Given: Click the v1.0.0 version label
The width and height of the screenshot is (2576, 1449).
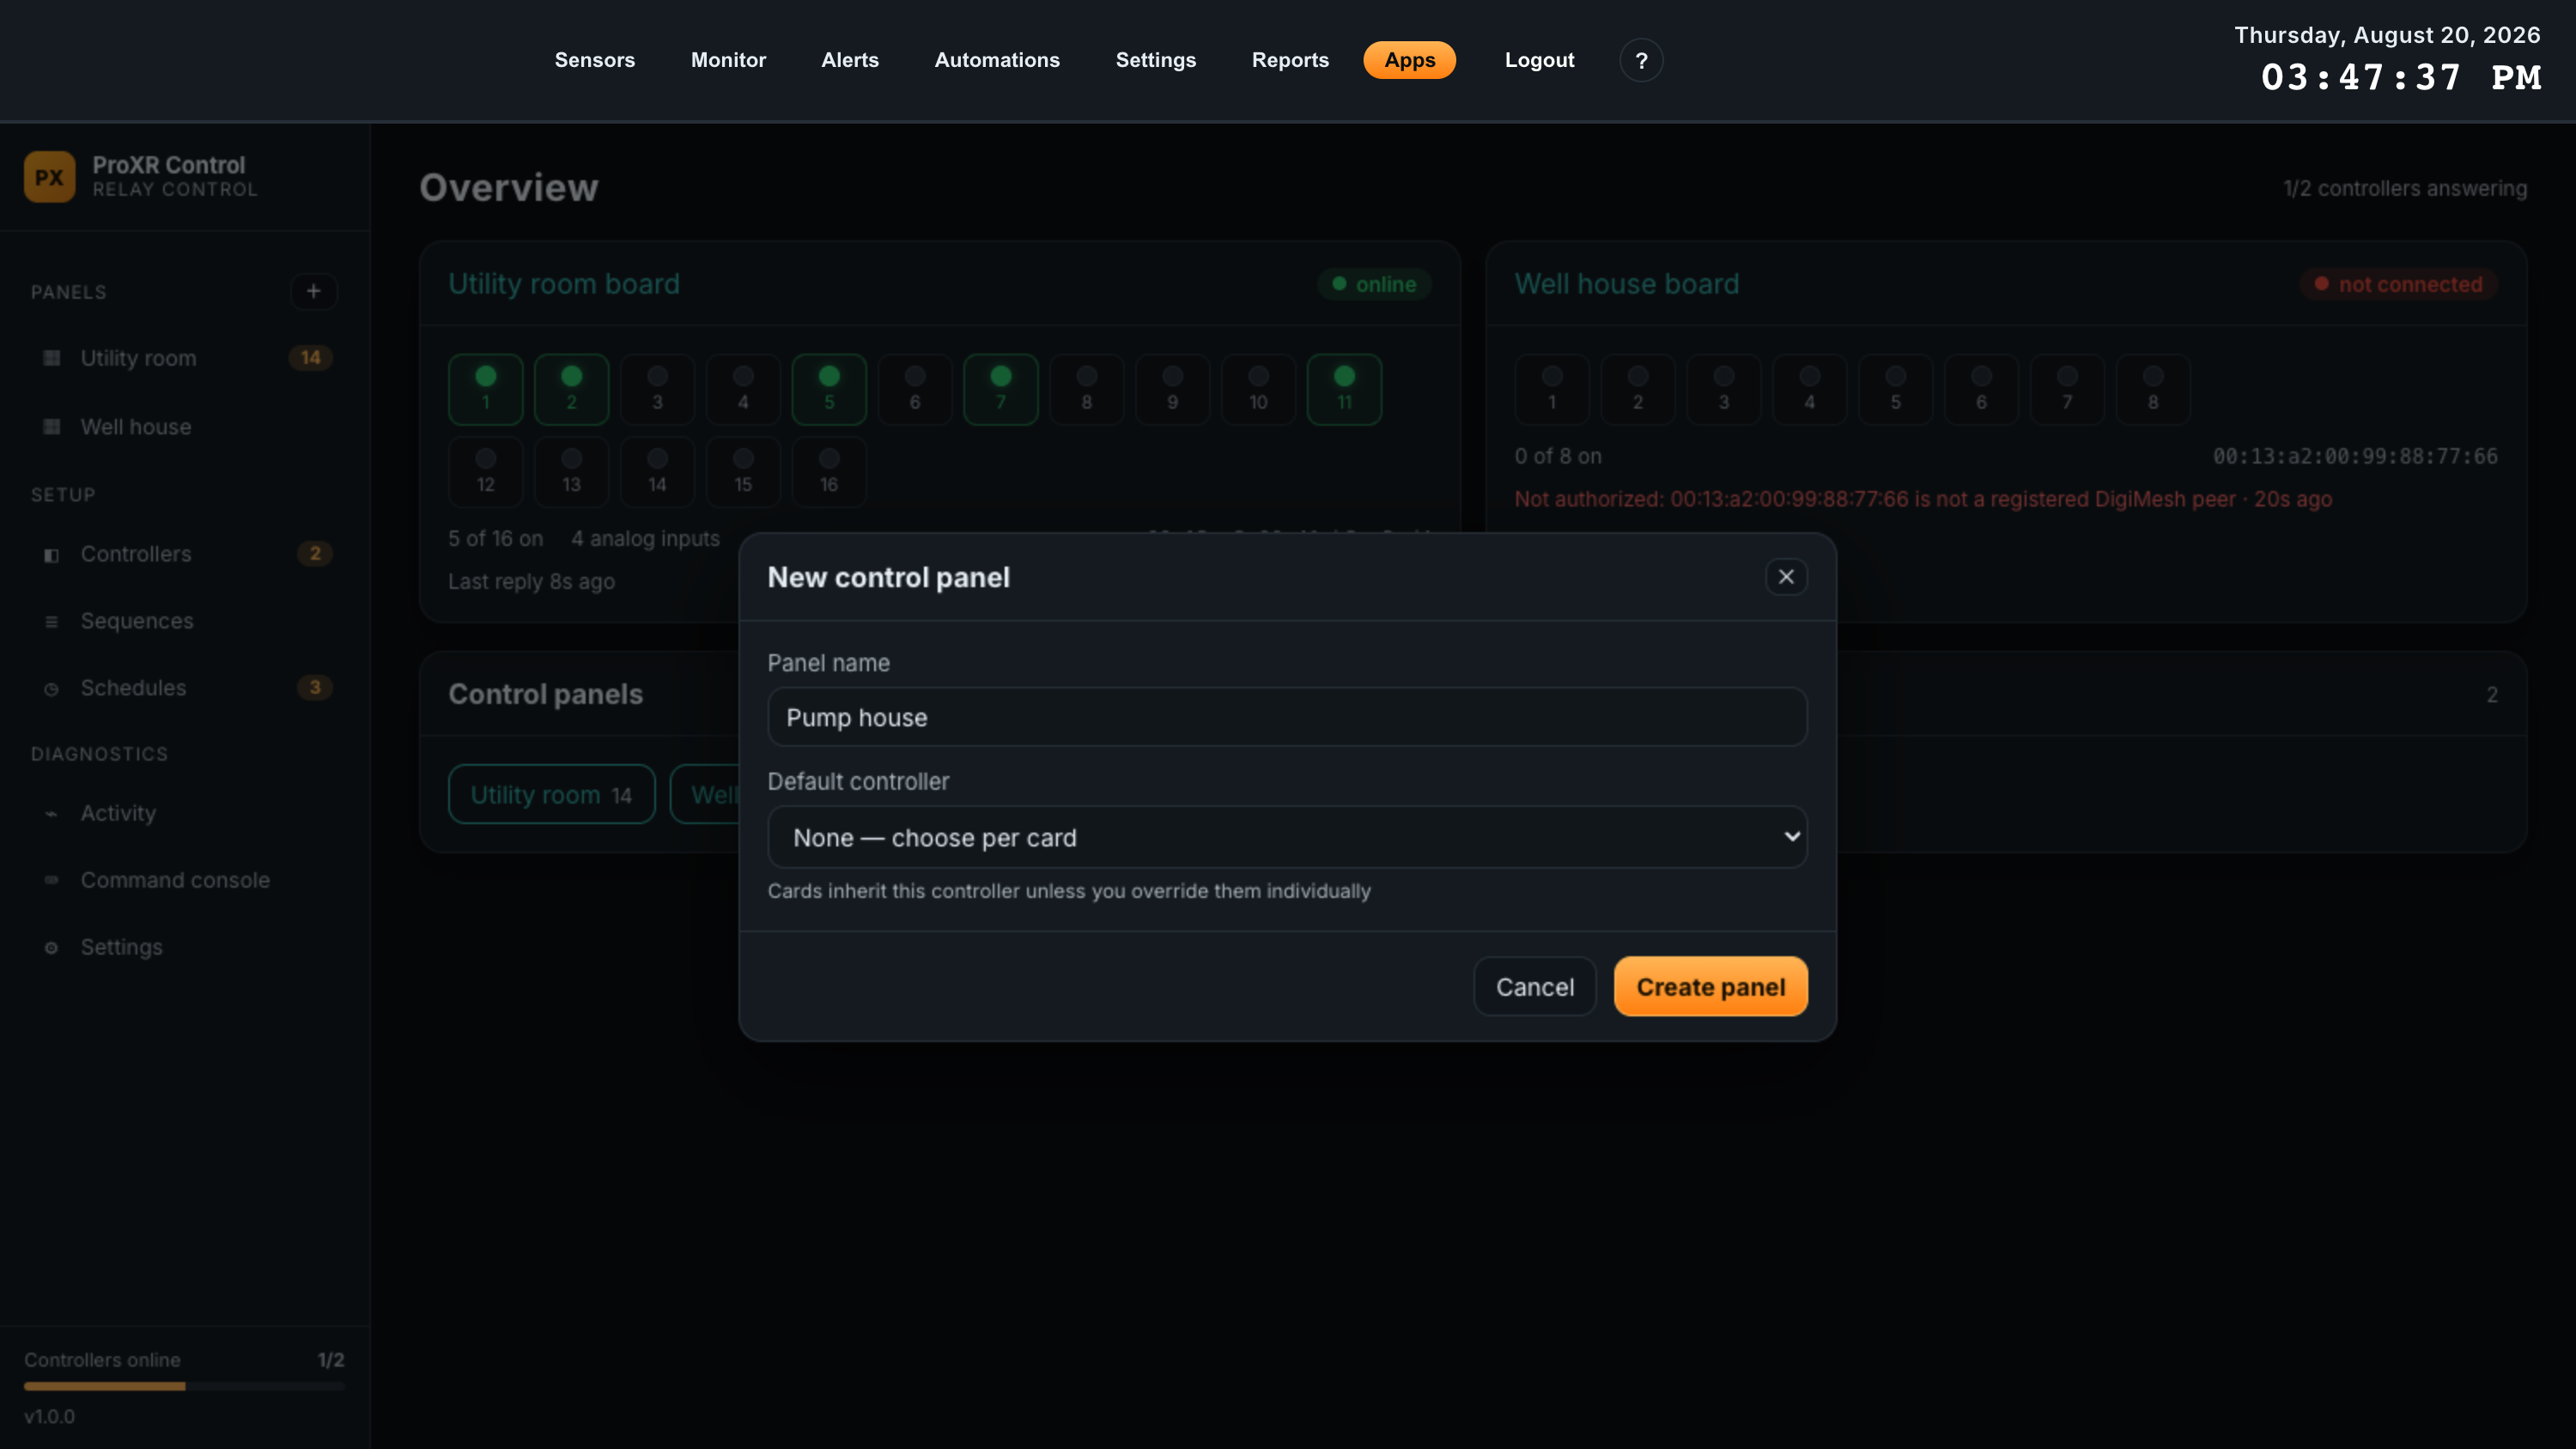Looking at the screenshot, I should [49, 1416].
